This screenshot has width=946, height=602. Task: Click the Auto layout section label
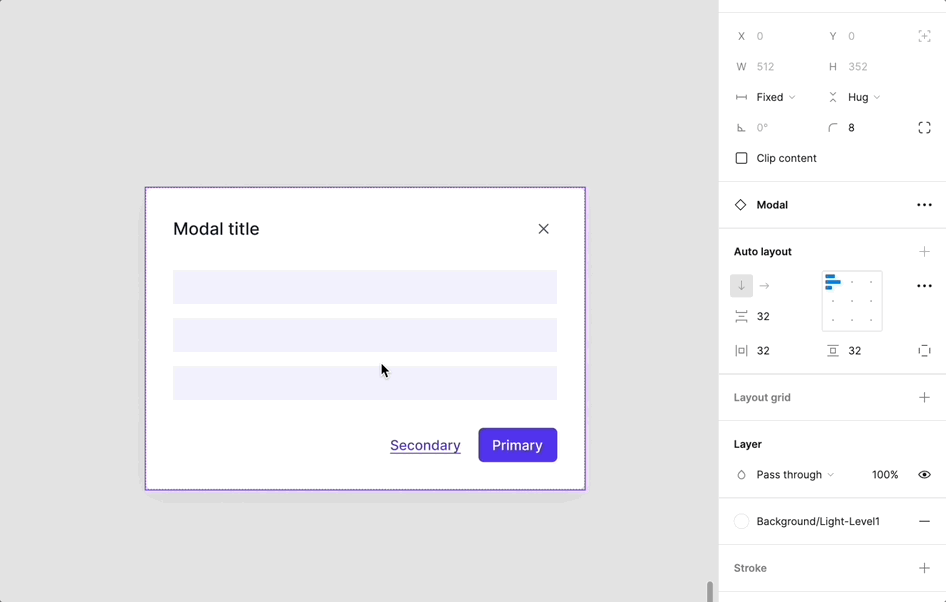coord(763,252)
